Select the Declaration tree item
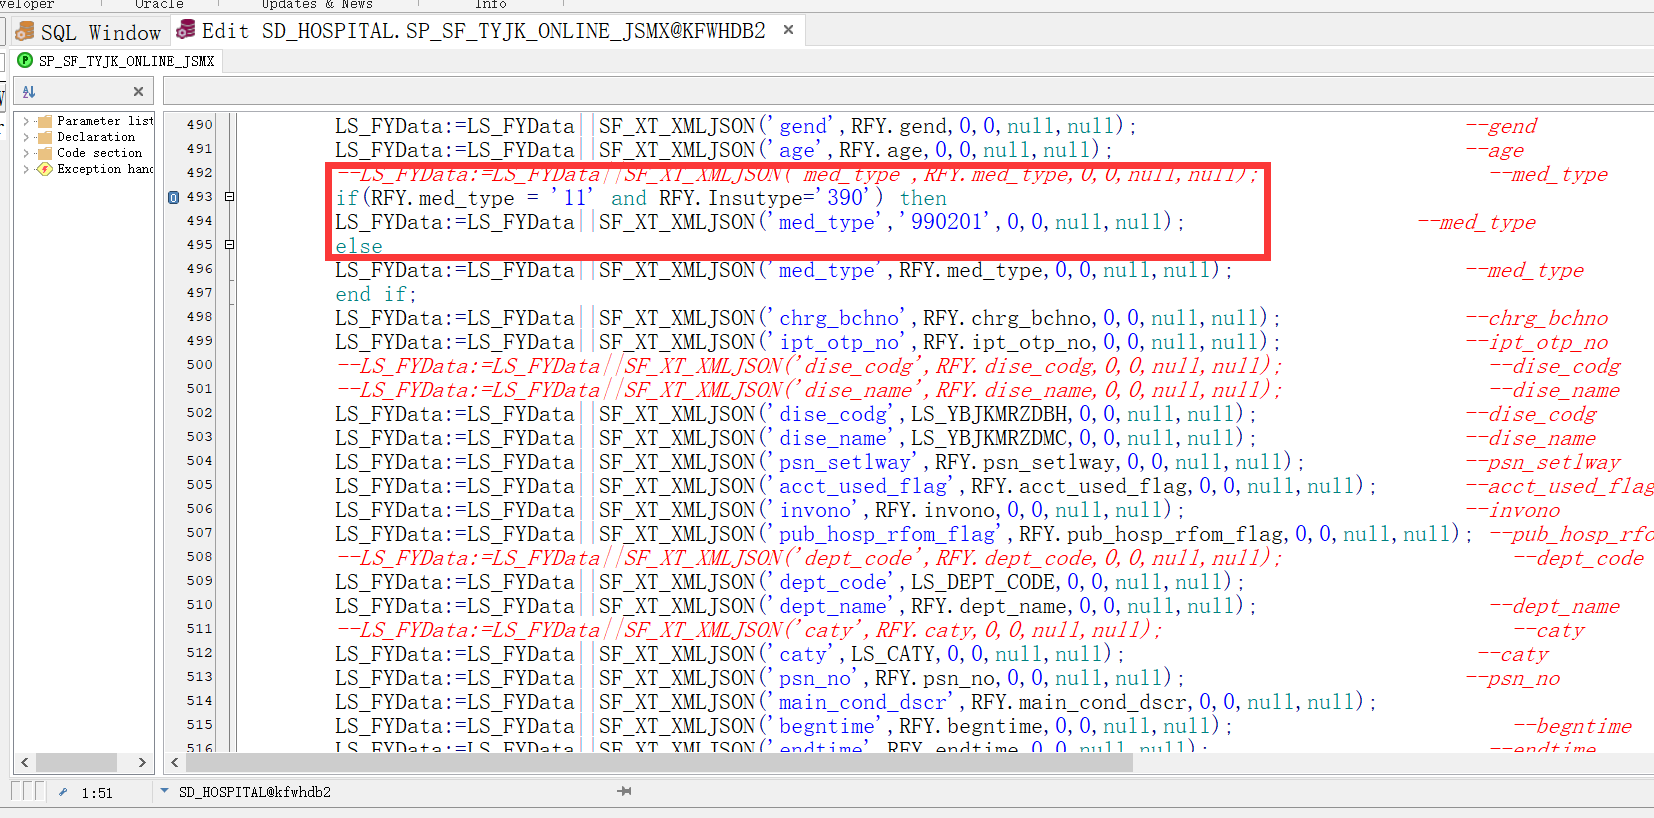 (x=96, y=137)
